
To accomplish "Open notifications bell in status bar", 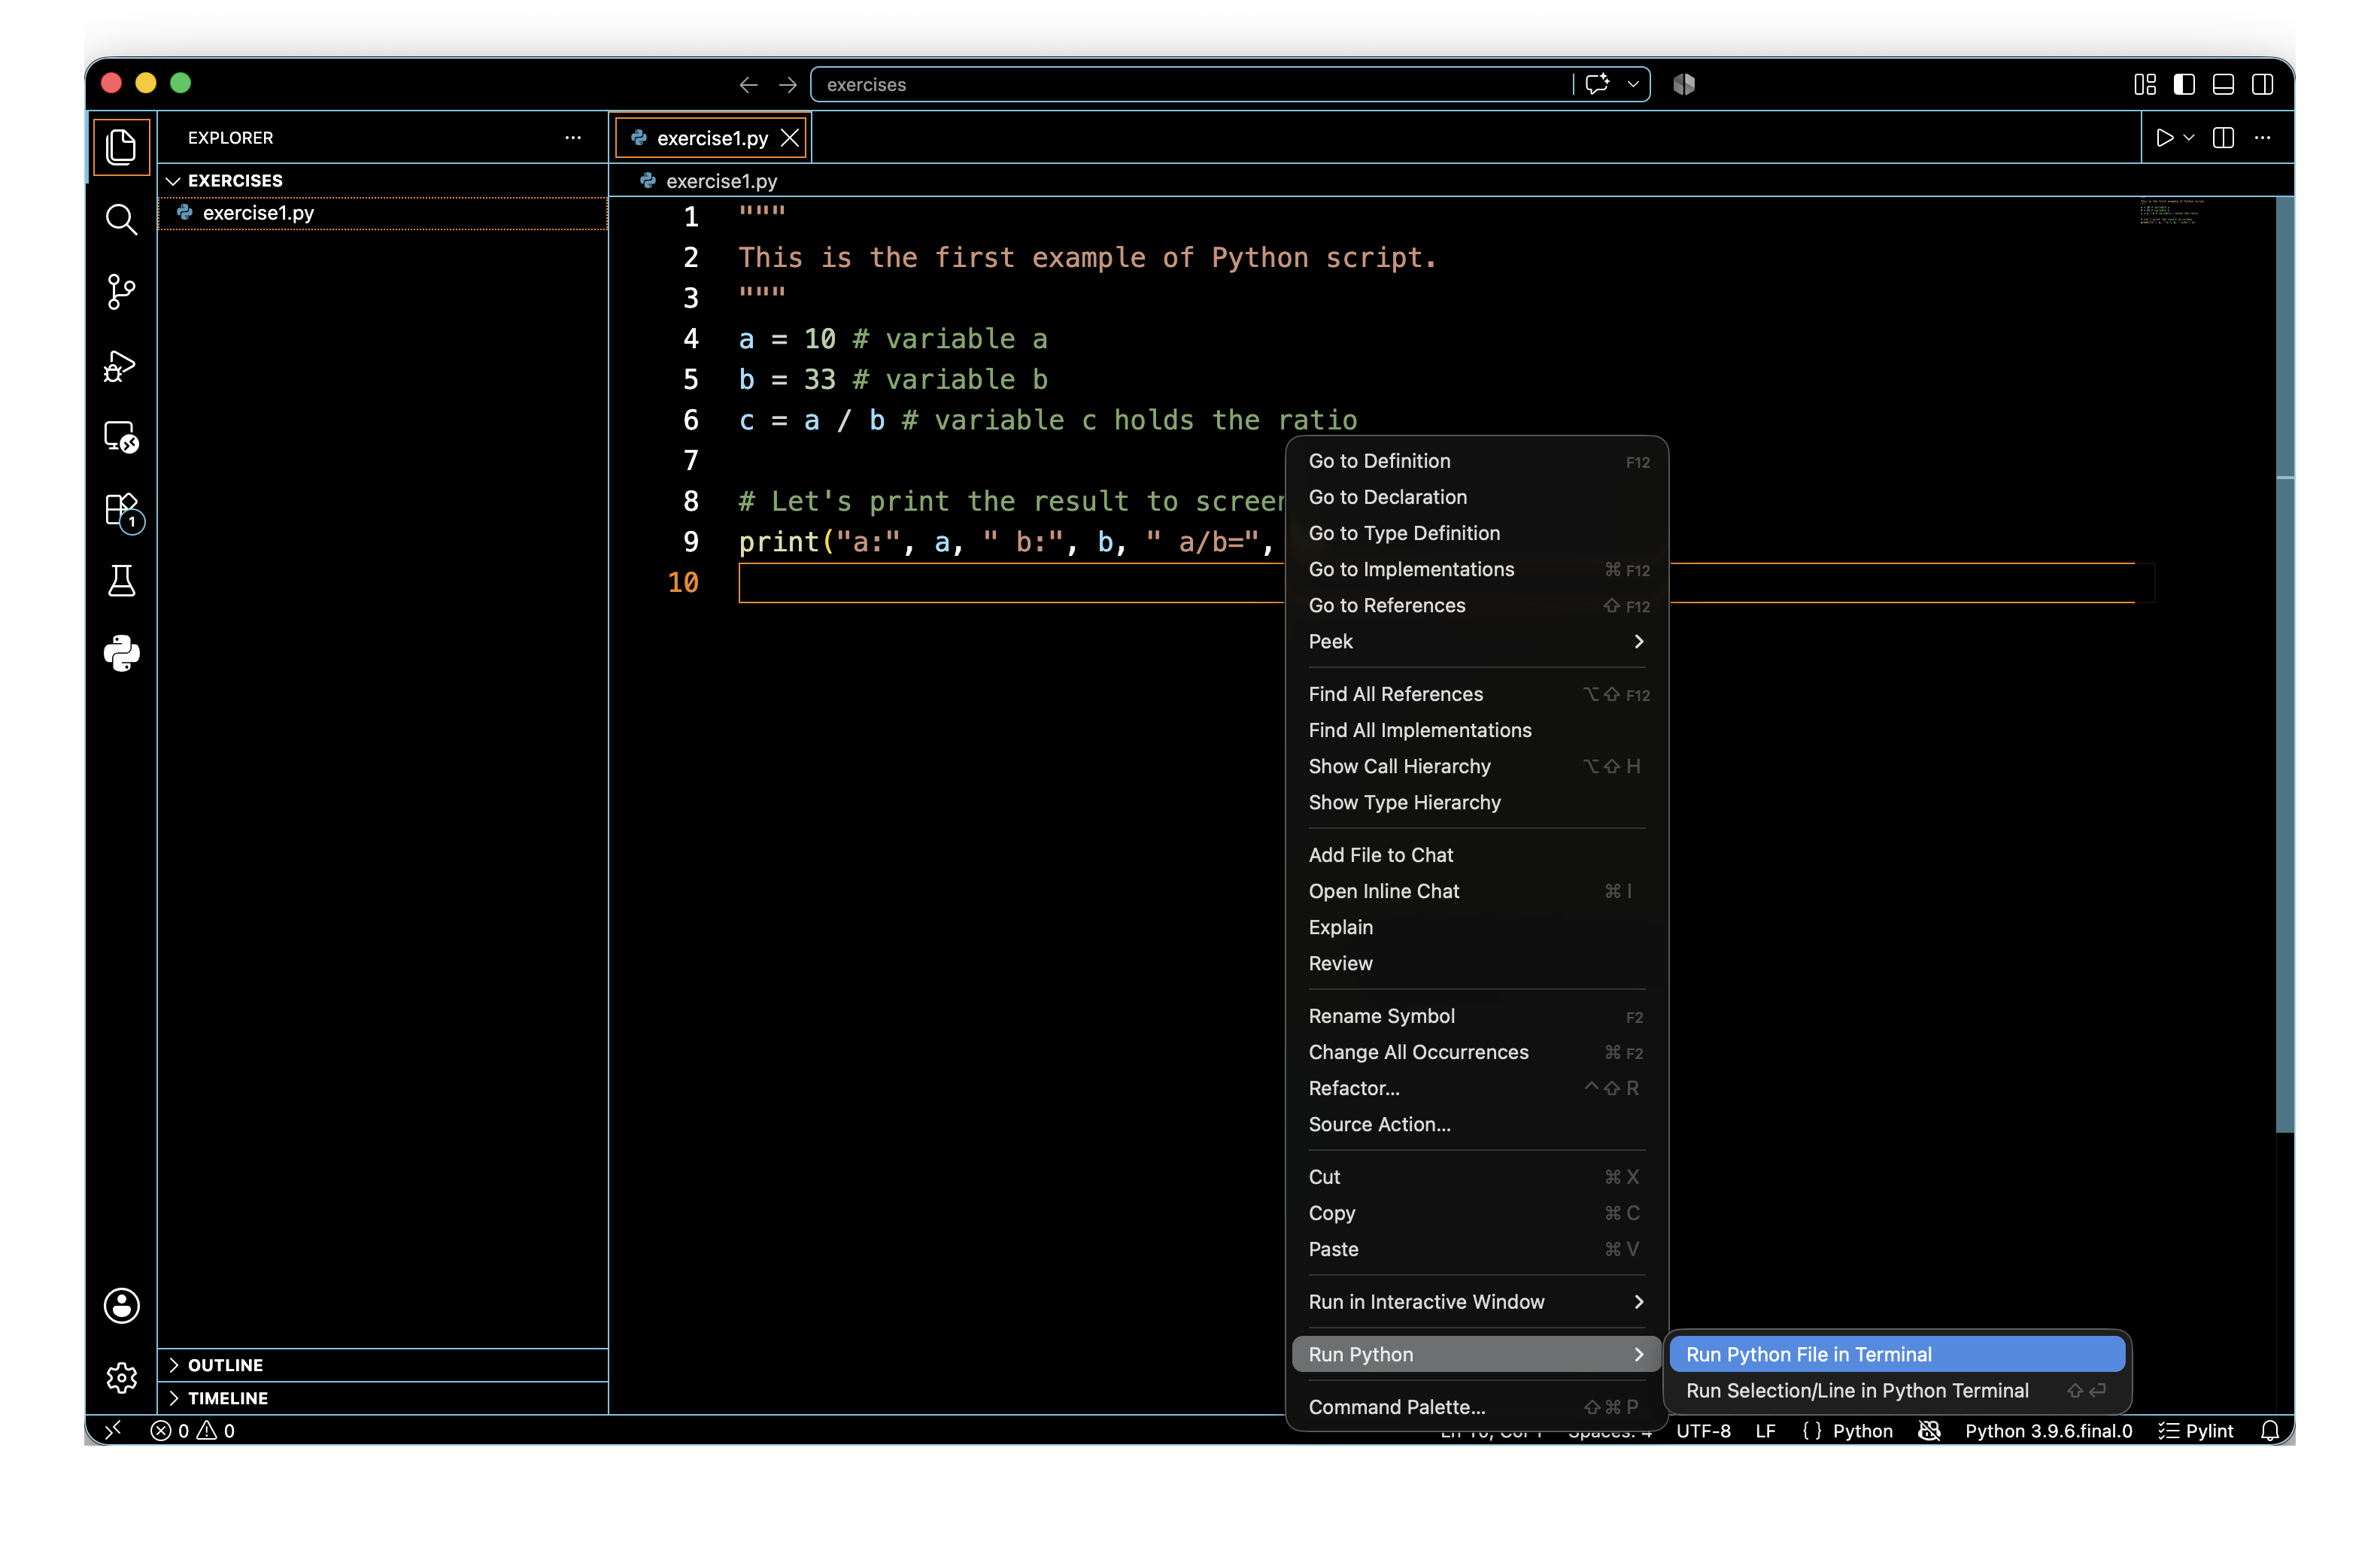I will coord(2270,1431).
